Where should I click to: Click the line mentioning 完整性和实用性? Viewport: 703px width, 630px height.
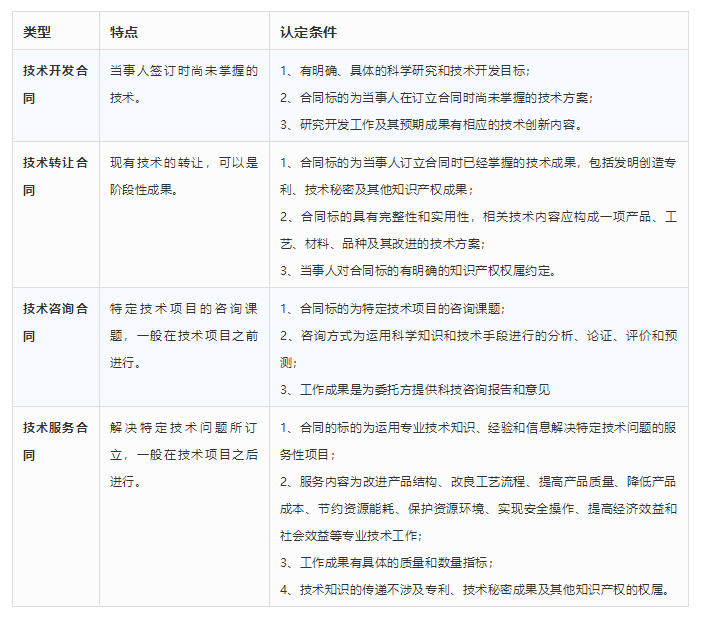point(478,216)
